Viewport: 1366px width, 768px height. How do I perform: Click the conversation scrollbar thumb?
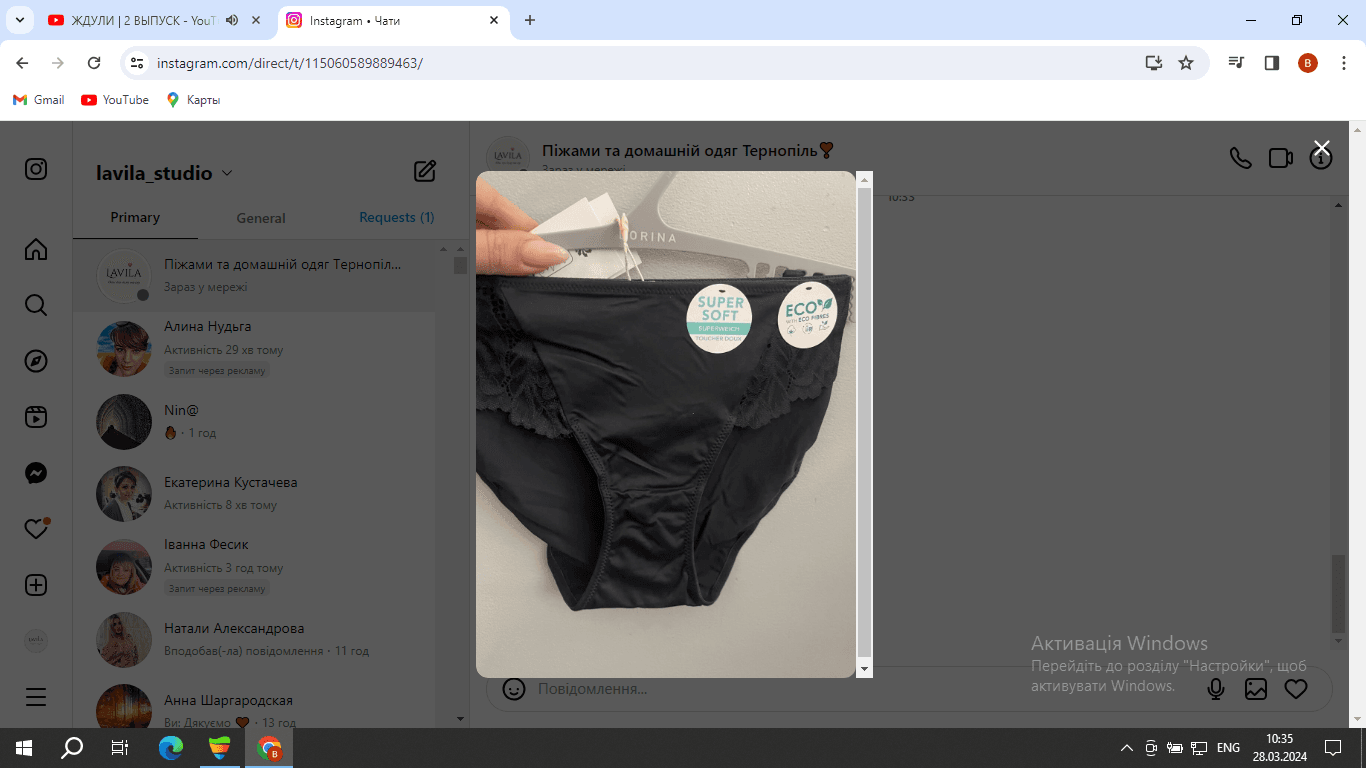click(x=1338, y=593)
